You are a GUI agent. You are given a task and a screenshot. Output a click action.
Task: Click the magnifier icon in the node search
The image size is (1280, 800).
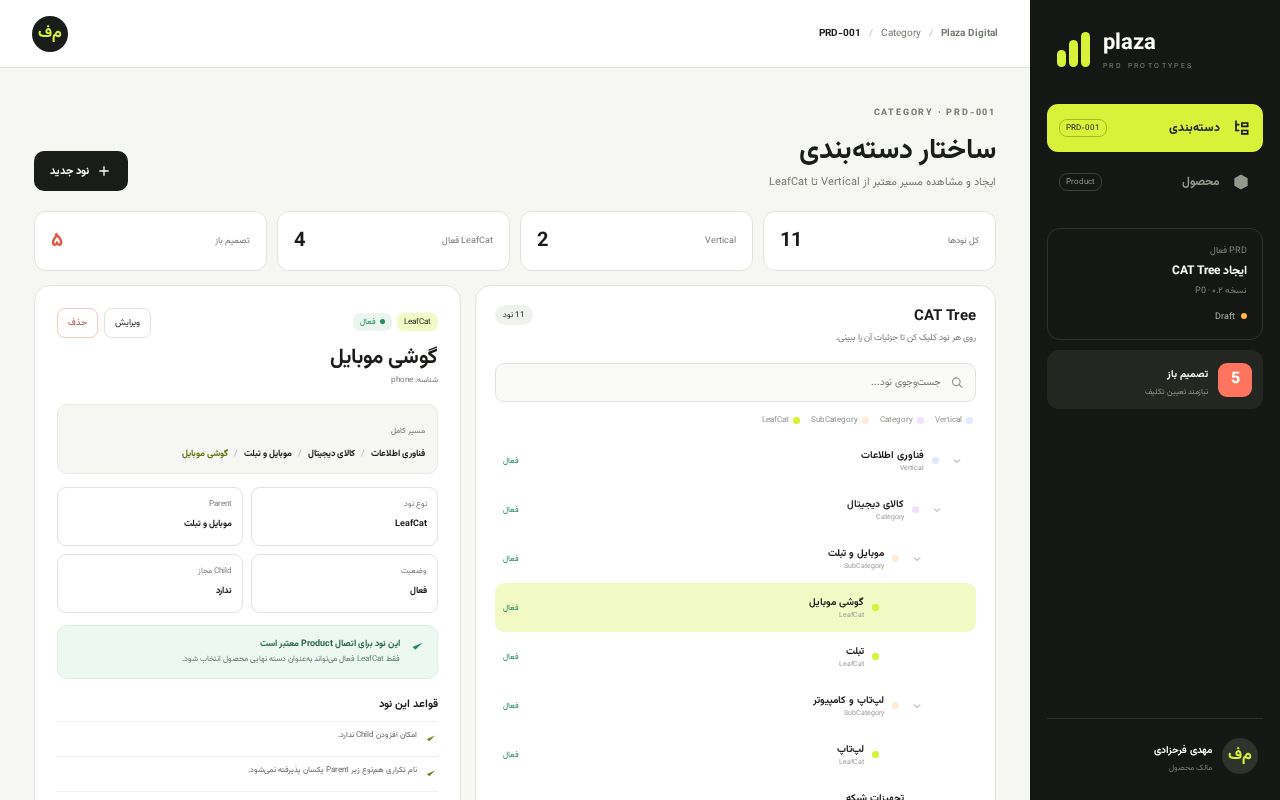[x=957, y=383]
